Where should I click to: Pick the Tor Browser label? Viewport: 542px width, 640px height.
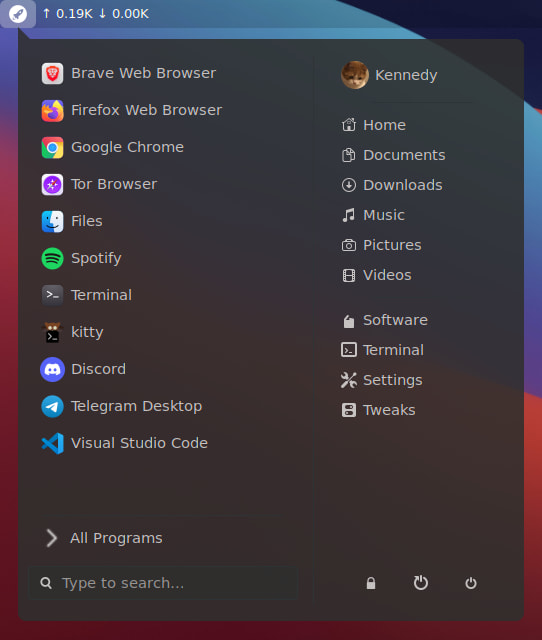point(114,184)
